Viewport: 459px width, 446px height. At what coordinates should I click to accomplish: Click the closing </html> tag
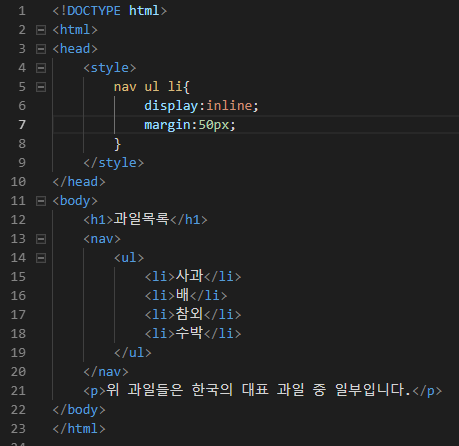tap(79, 429)
